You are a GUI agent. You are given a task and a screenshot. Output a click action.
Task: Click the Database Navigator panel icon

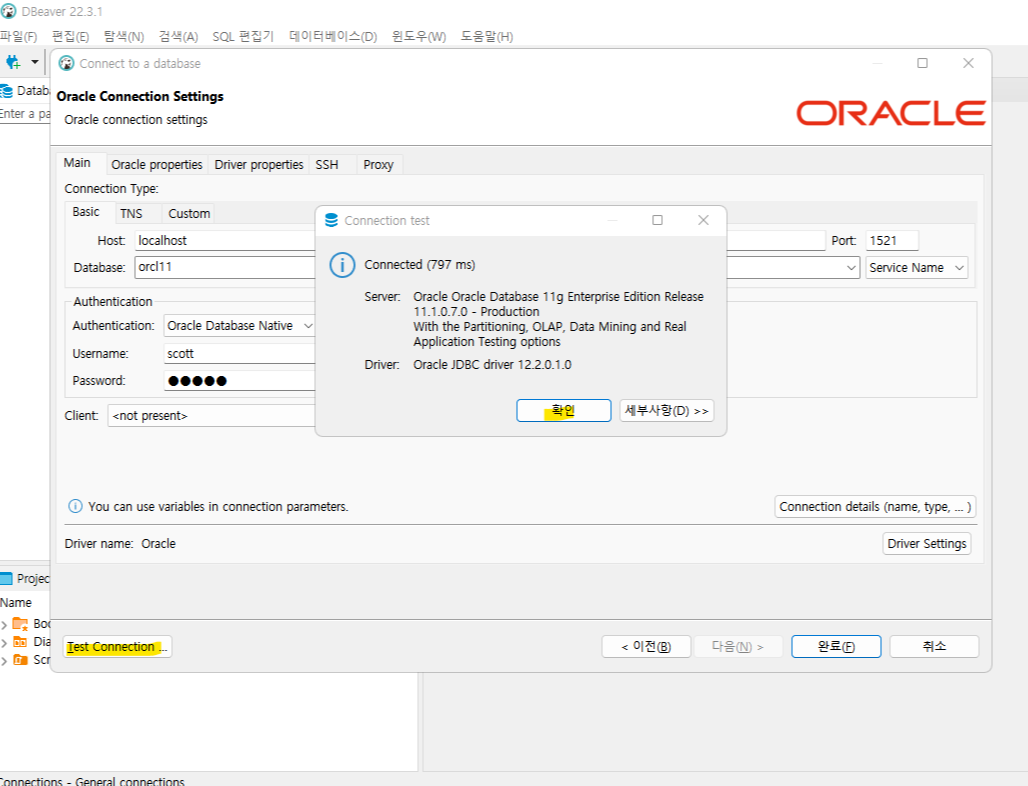click(x=7, y=90)
